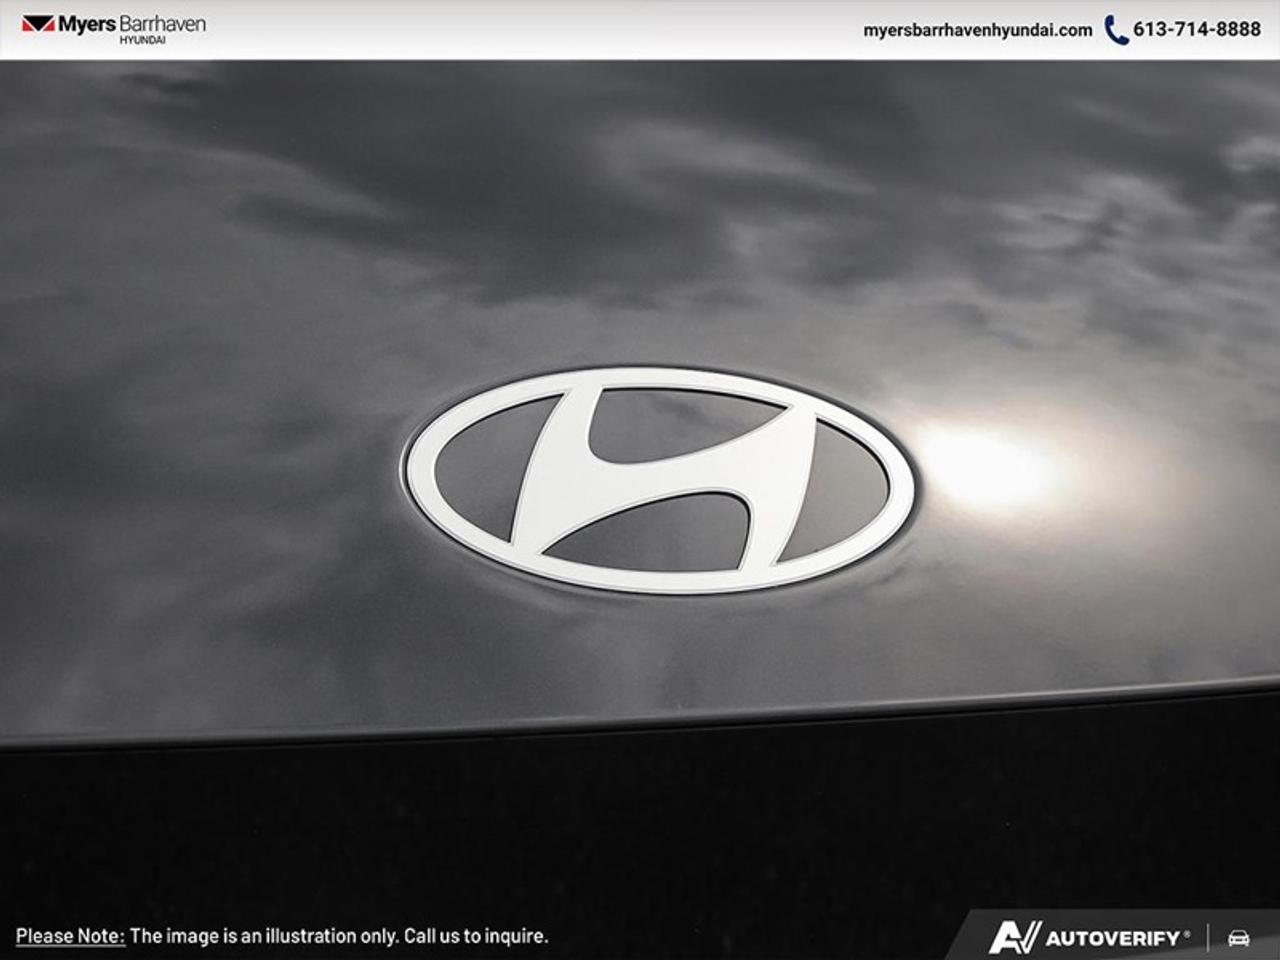Click the phone handset icon

coord(1116,30)
